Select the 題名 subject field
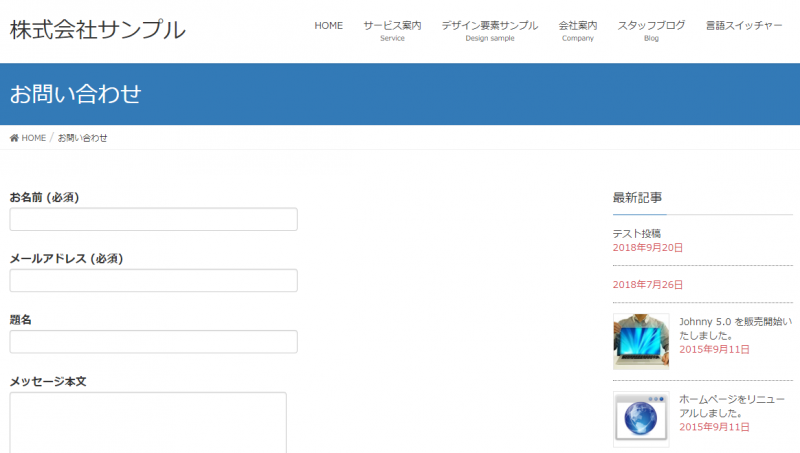This screenshot has width=800, height=453. click(153, 342)
